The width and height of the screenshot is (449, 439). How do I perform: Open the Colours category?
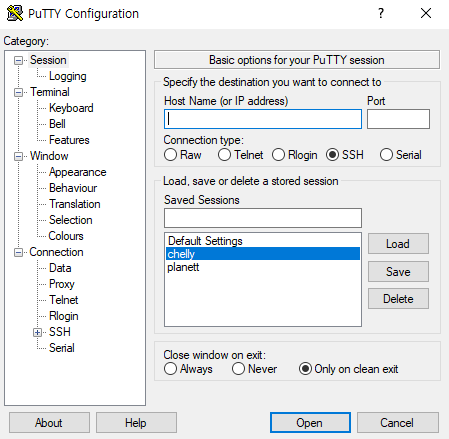(x=66, y=236)
